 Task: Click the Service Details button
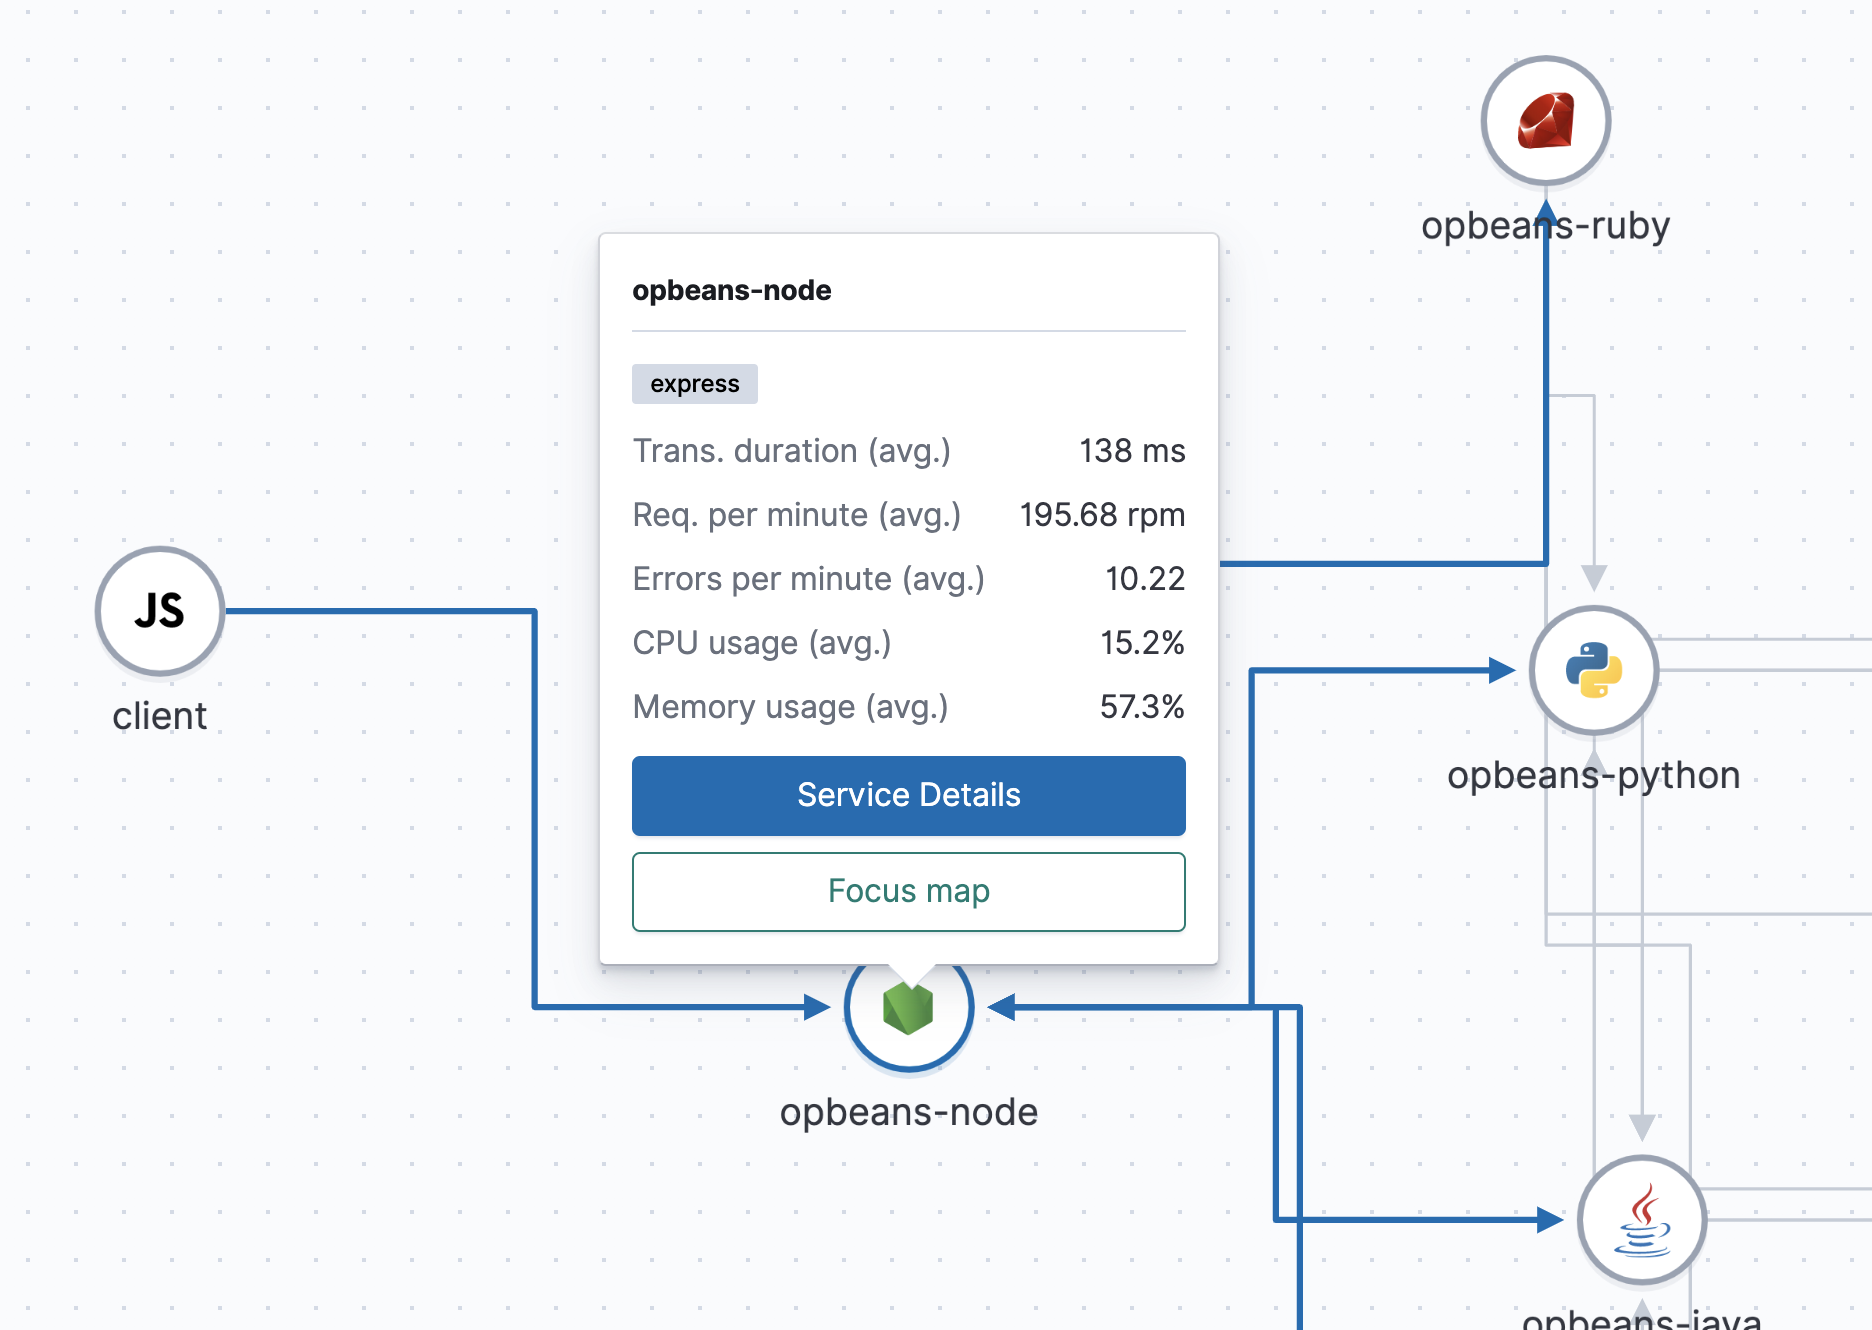click(x=907, y=795)
